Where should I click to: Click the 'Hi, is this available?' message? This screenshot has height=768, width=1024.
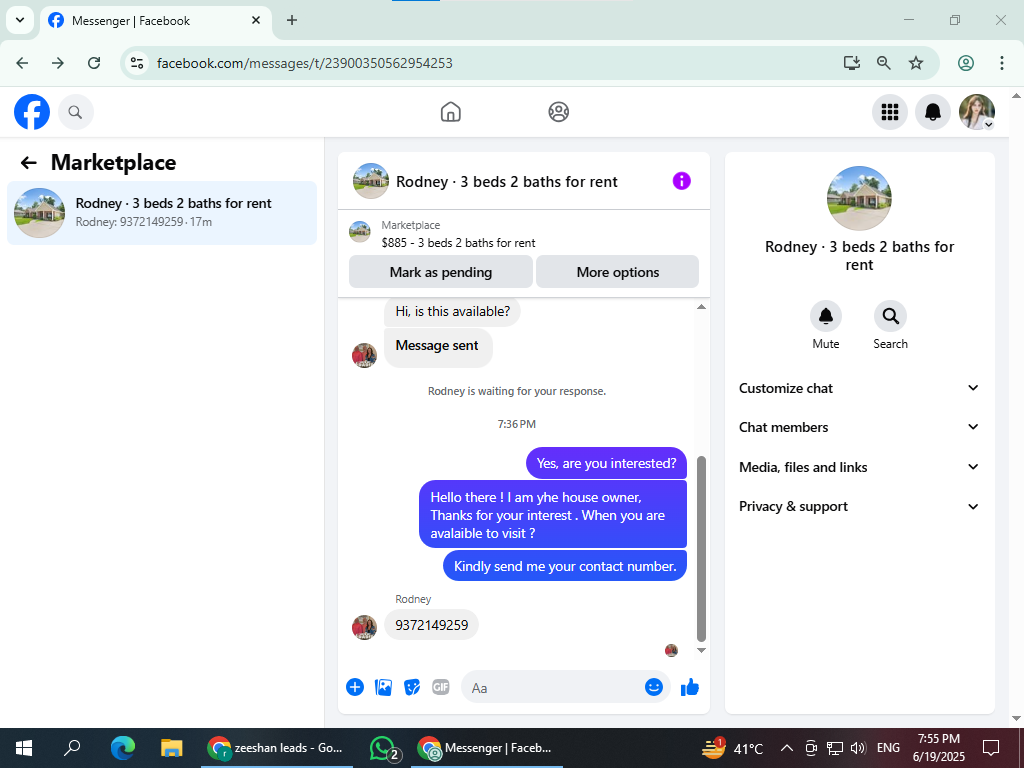pyautogui.click(x=452, y=312)
